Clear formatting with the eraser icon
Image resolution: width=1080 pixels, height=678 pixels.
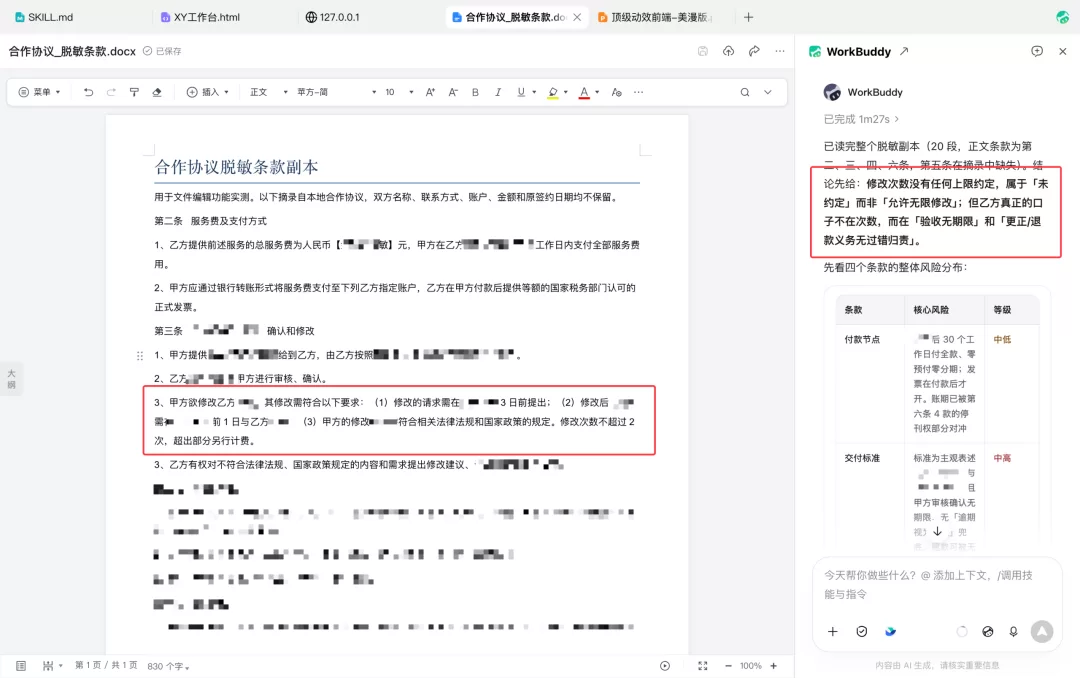click(x=157, y=92)
